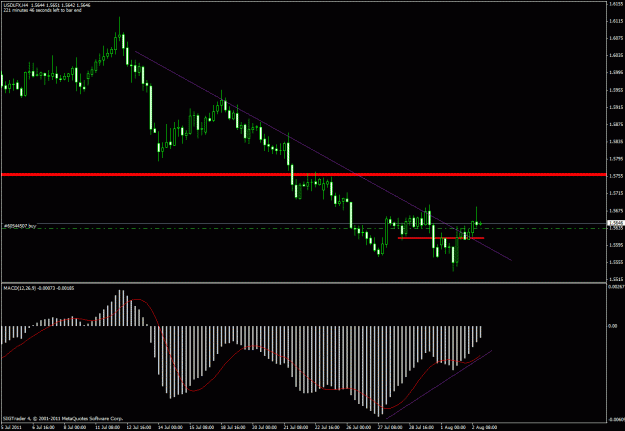Select the thick red horizontal resistance line

click(303, 175)
